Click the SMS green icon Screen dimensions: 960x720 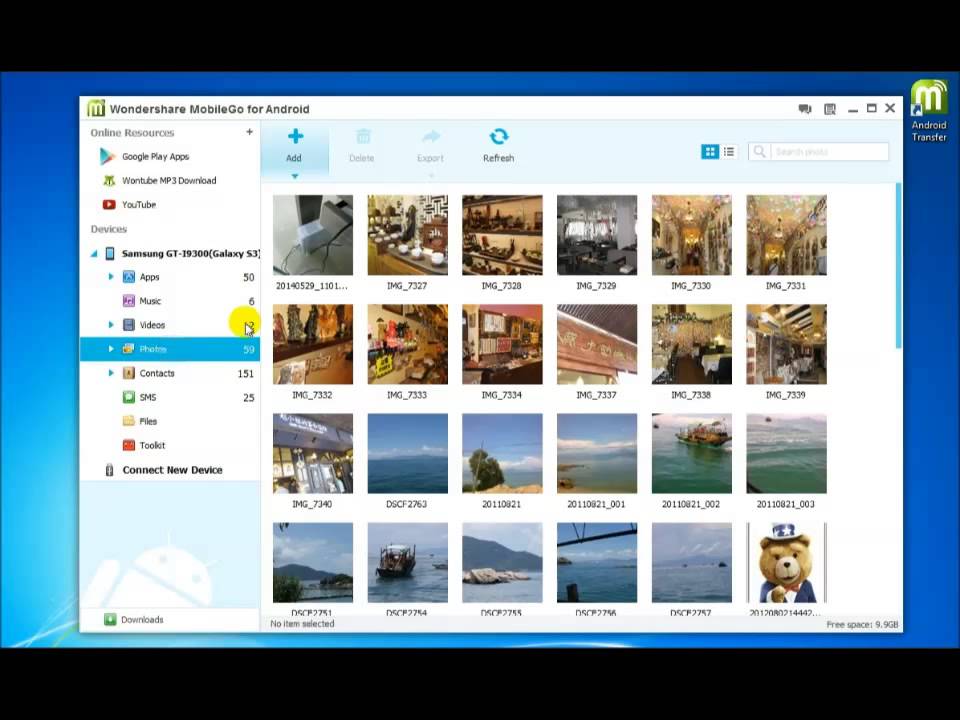click(x=129, y=397)
